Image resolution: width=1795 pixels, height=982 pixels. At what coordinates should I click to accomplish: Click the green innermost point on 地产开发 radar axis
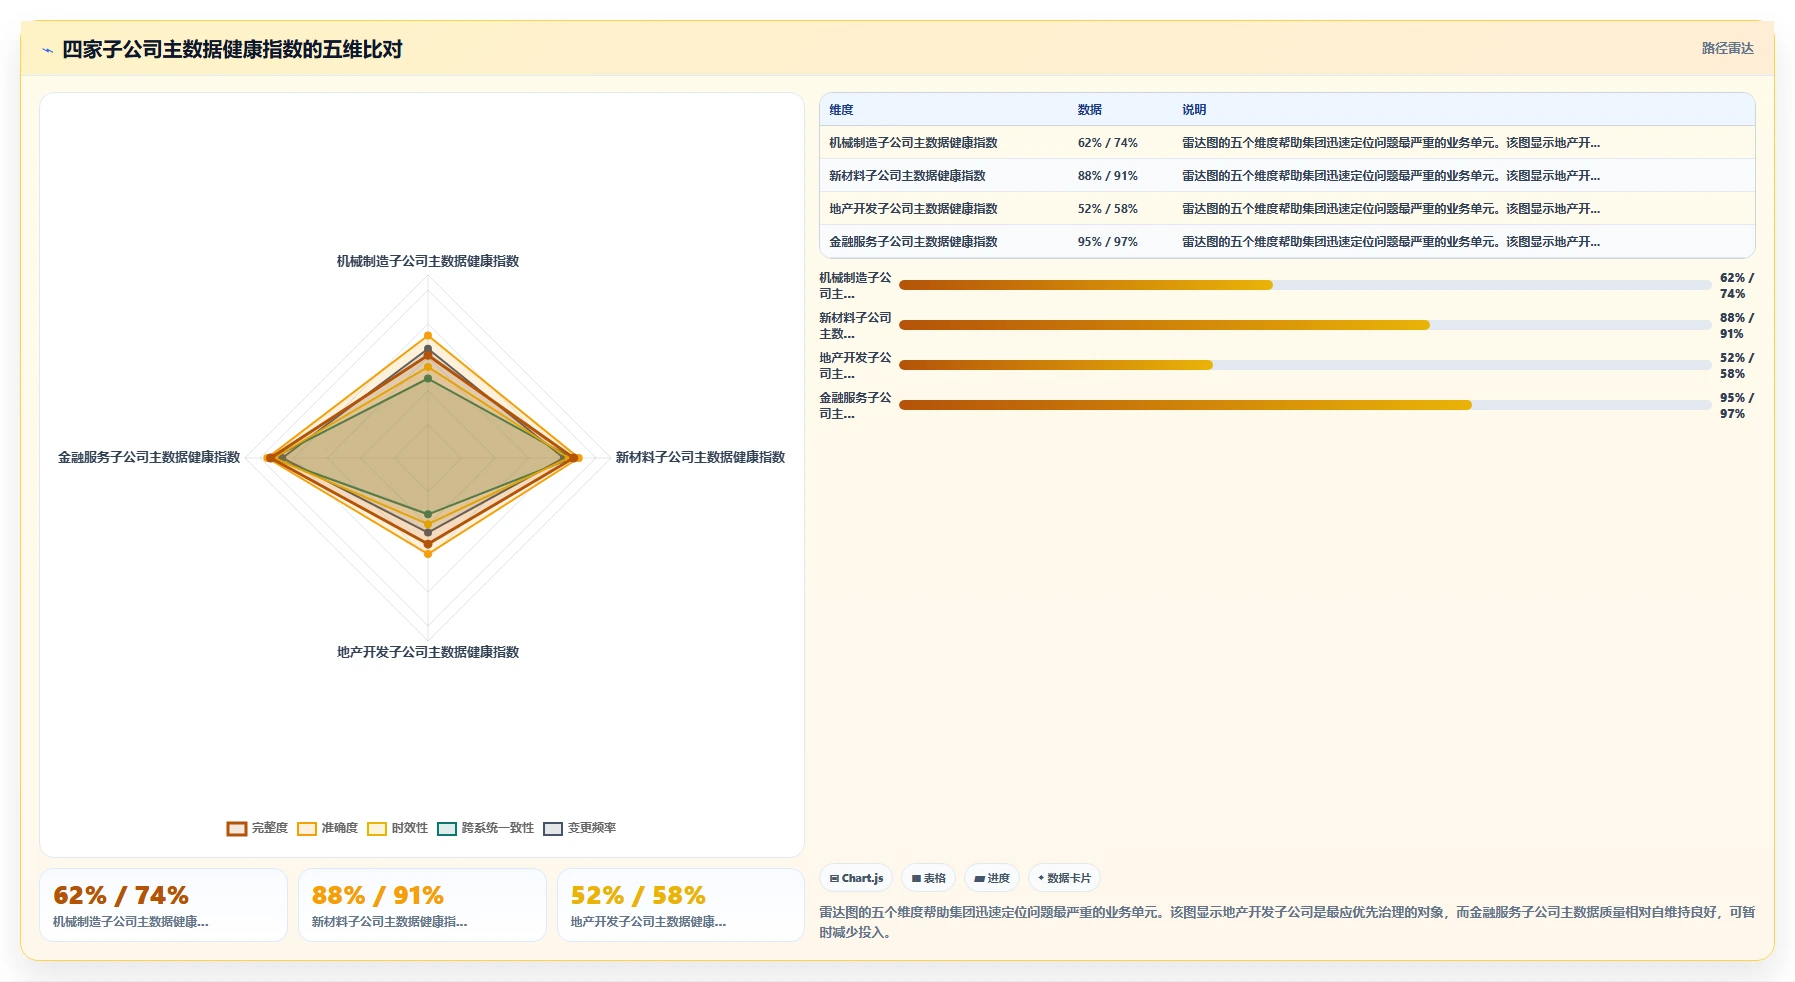click(x=428, y=514)
